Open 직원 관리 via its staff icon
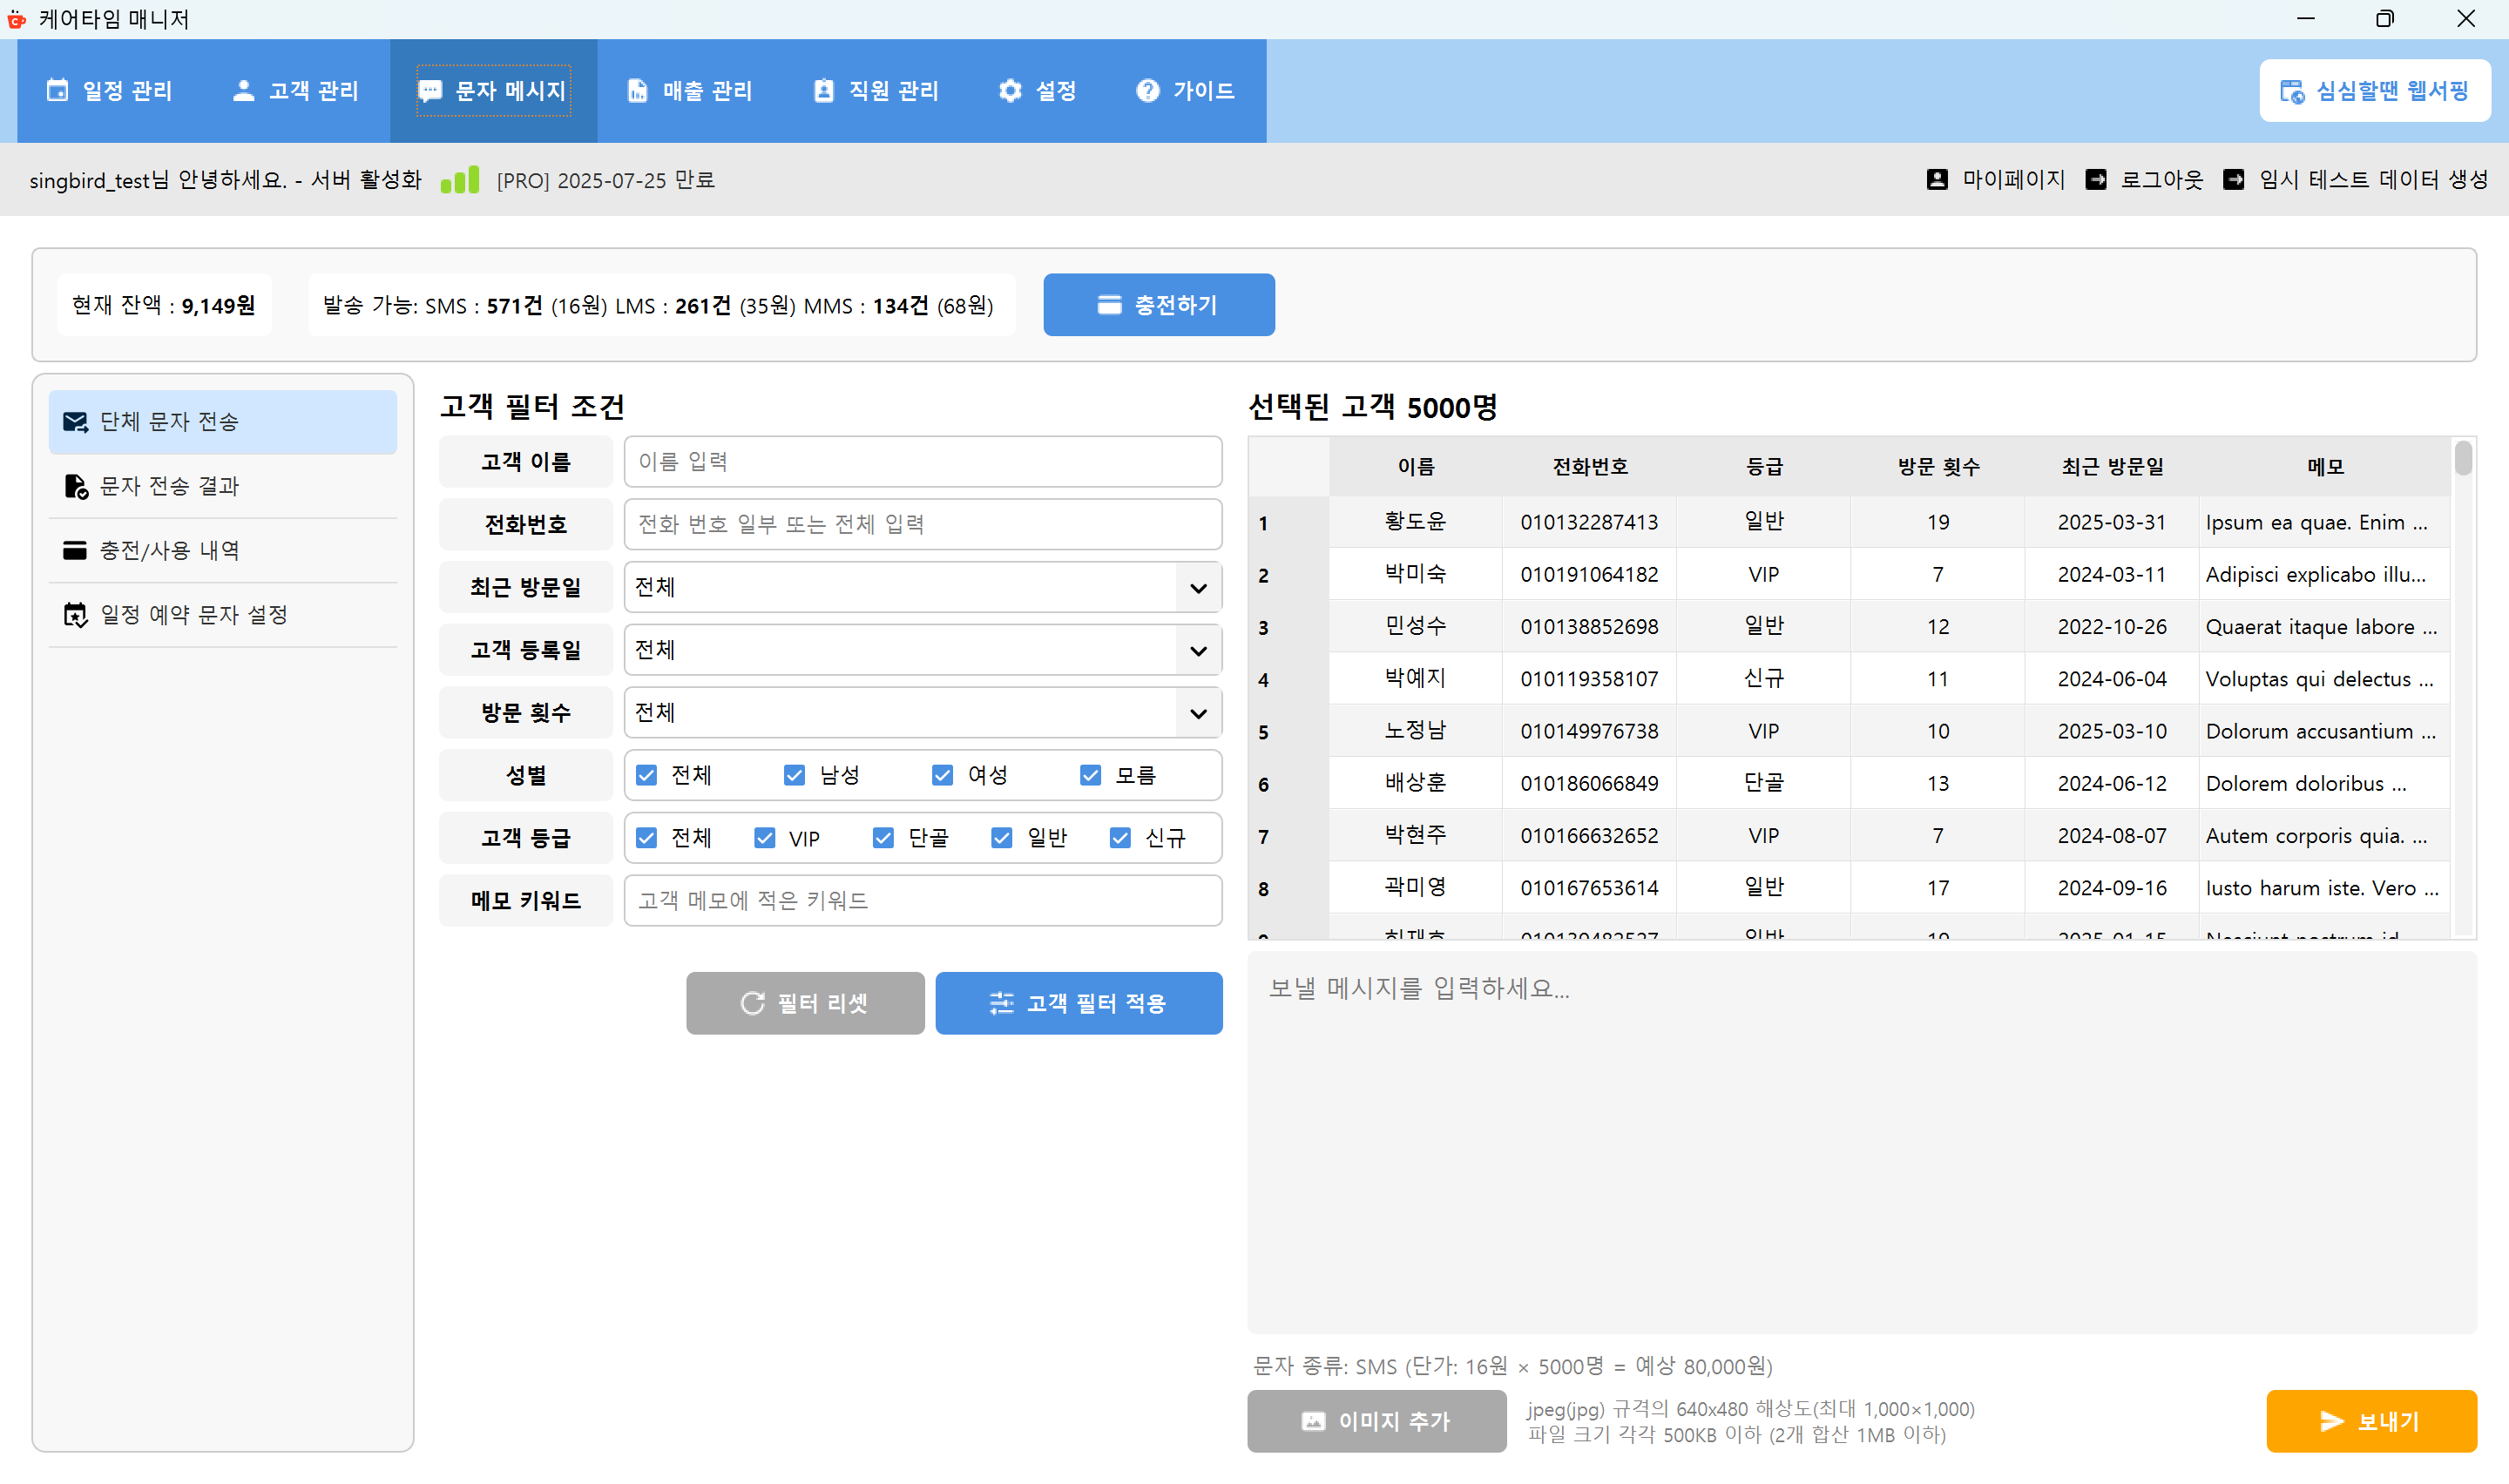This screenshot has height=1484, width=2509. [x=823, y=90]
